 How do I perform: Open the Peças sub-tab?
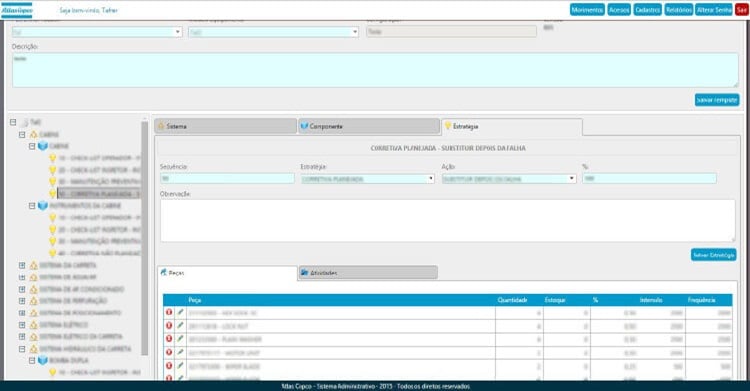point(227,273)
